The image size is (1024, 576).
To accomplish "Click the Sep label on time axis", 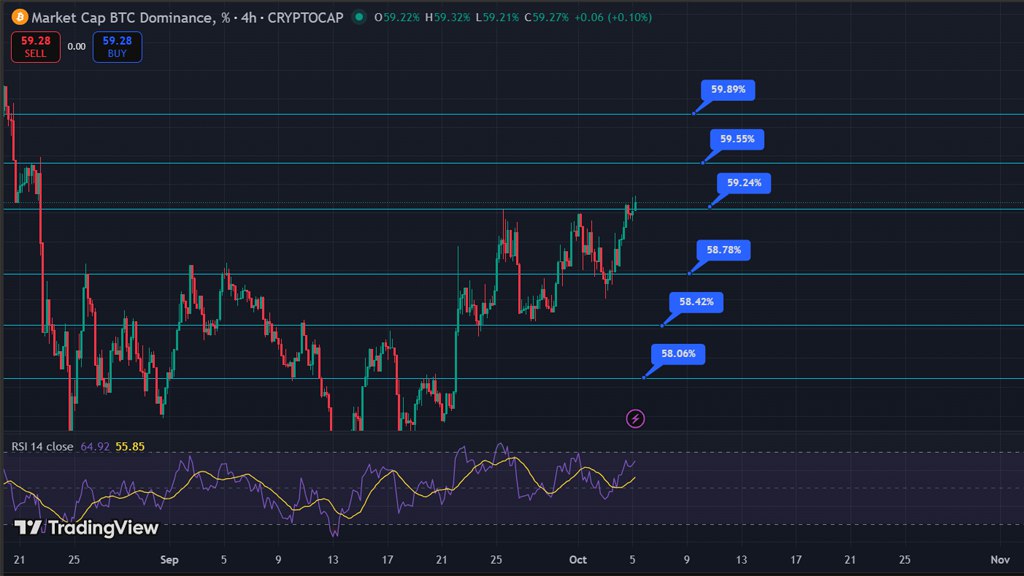I will click(169, 562).
